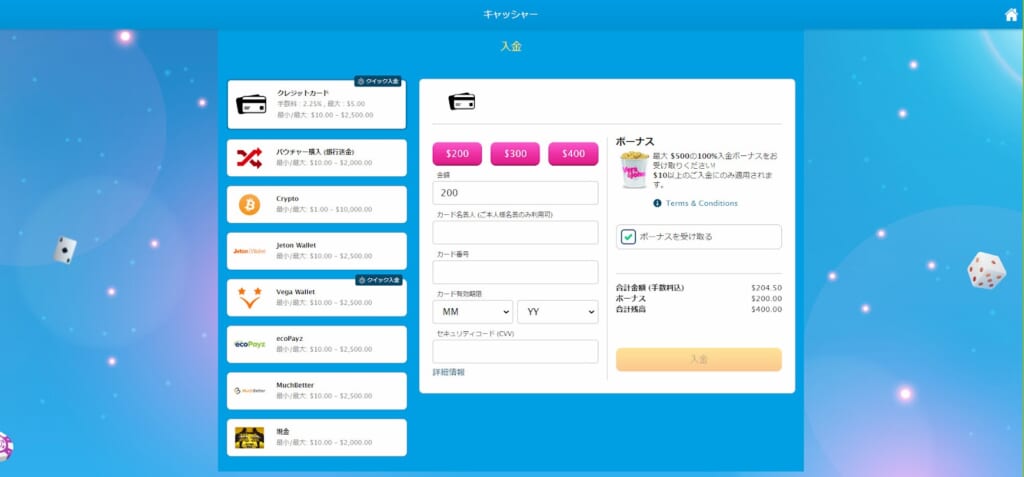The height and width of the screenshot is (477, 1024).
Task: Choose the MuchBetter payment row
Action: [x=317, y=391]
